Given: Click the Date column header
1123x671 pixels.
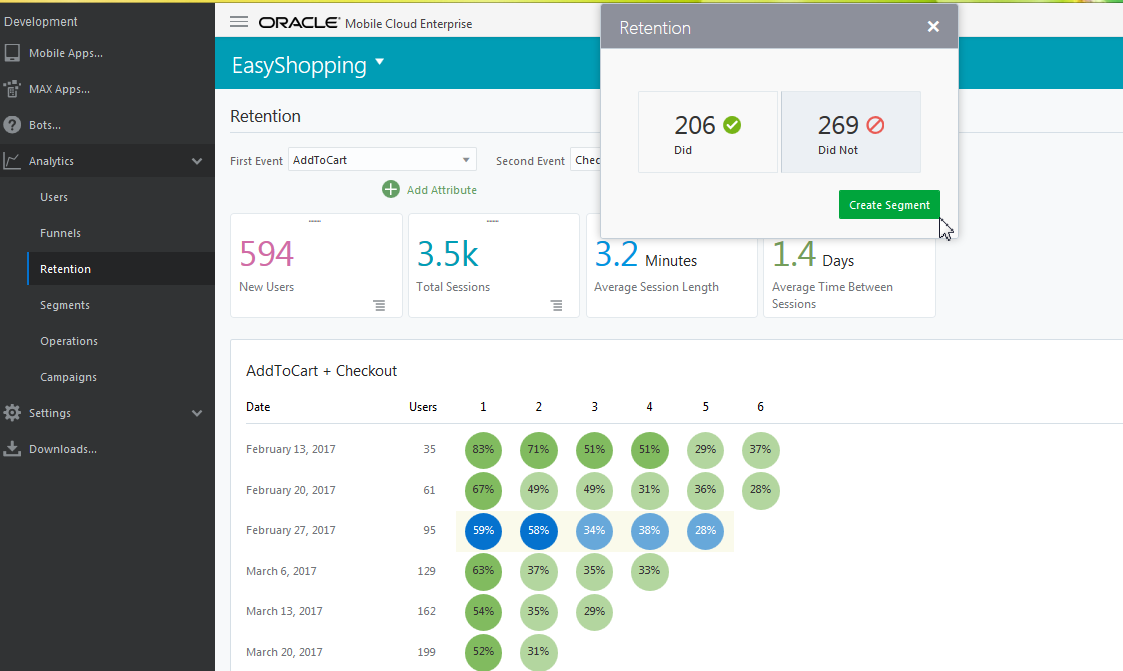Looking at the screenshot, I should 258,407.
